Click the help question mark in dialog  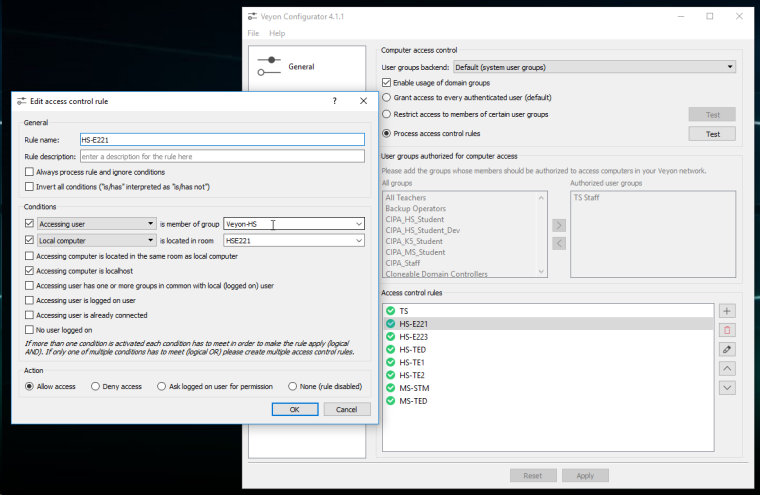click(x=334, y=101)
